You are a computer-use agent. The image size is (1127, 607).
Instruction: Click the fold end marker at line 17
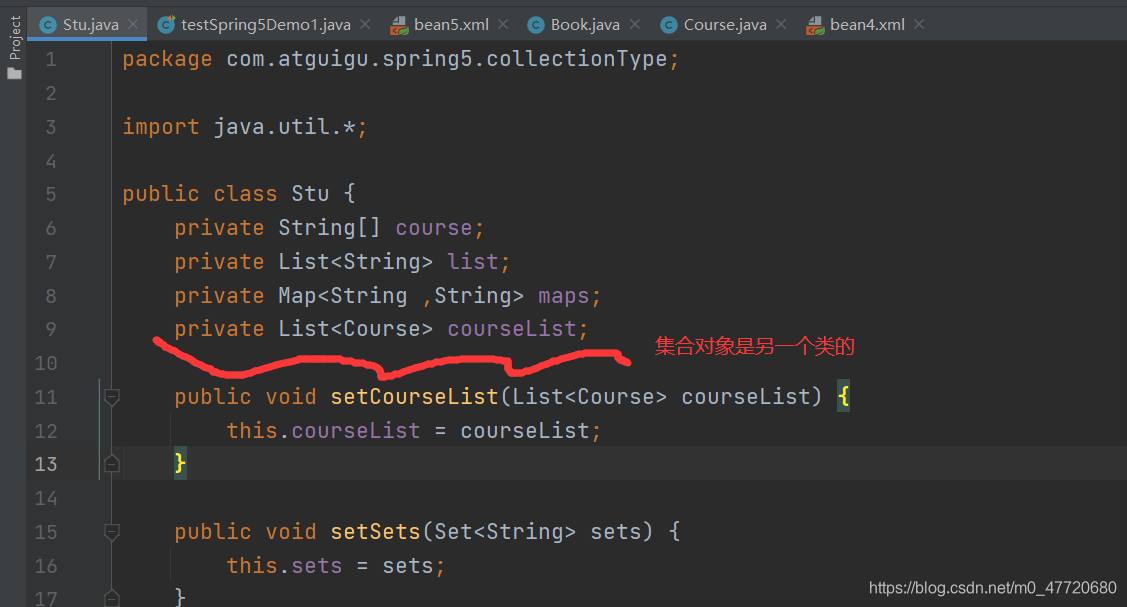tap(111, 598)
